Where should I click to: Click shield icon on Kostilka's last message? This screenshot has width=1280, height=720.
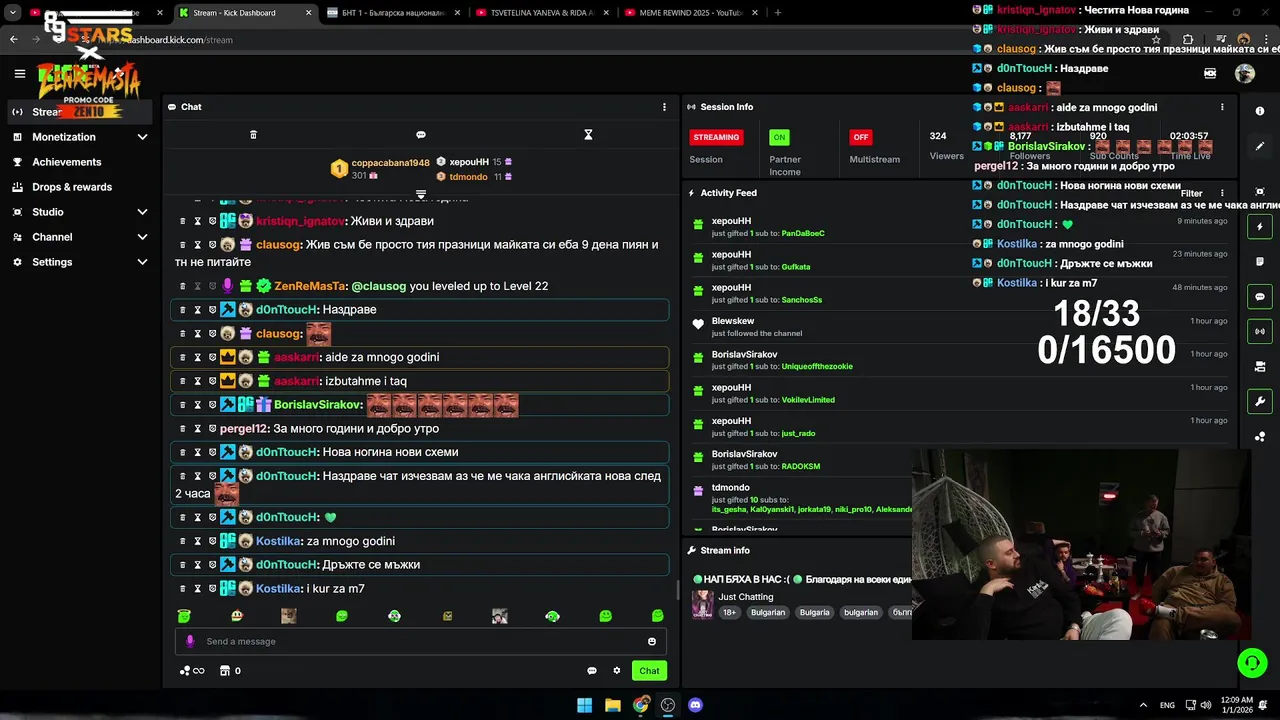pyautogui.click(x=212, y=589)
